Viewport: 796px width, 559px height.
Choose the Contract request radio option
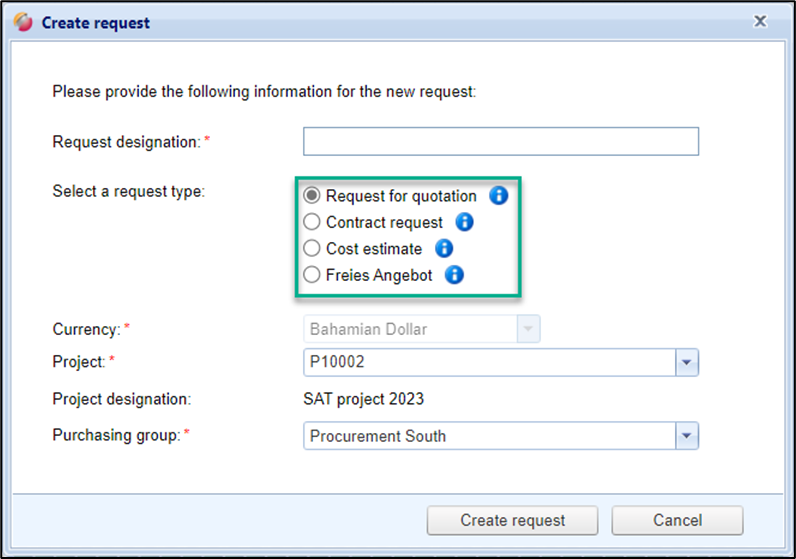312,222
